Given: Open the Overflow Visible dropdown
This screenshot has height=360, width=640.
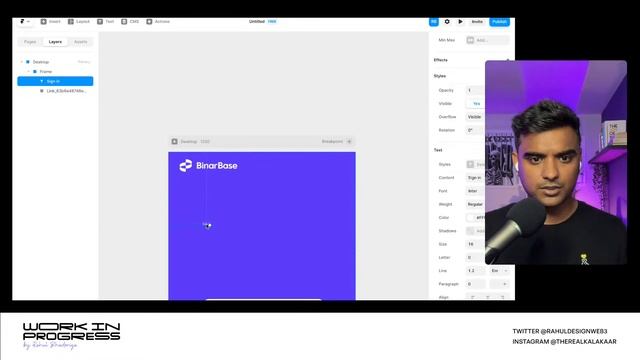Looking at the screenshot, I should click(475, 117).
